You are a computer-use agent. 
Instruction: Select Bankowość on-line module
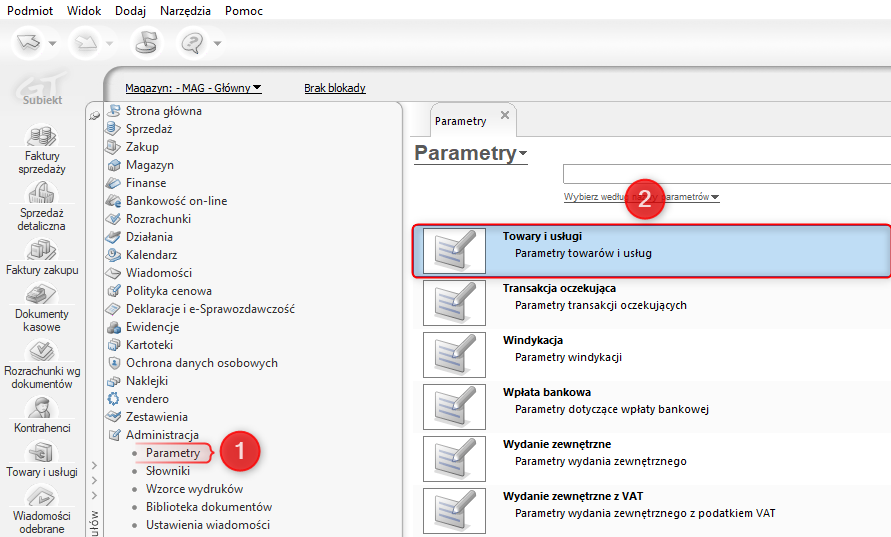177,201
